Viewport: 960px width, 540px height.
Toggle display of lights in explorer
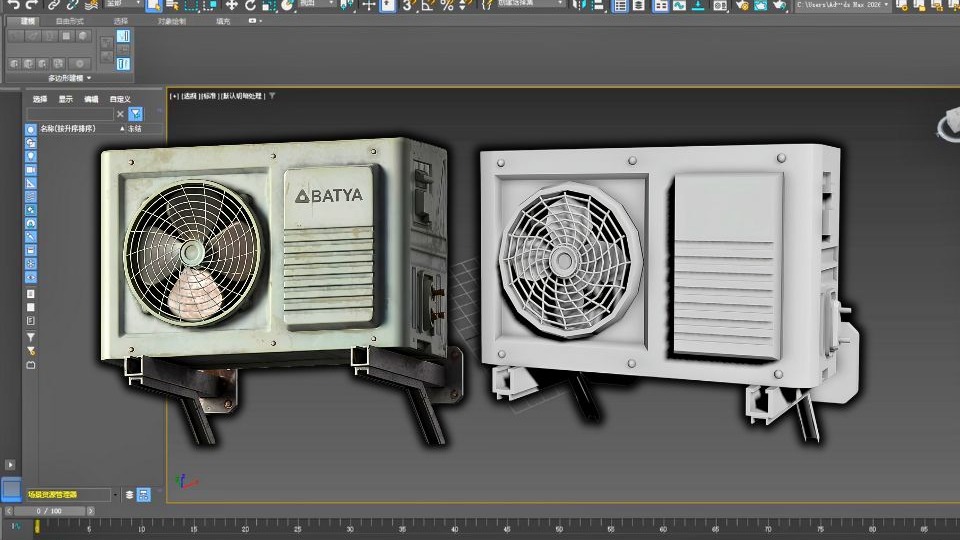[x=31, y=156]
